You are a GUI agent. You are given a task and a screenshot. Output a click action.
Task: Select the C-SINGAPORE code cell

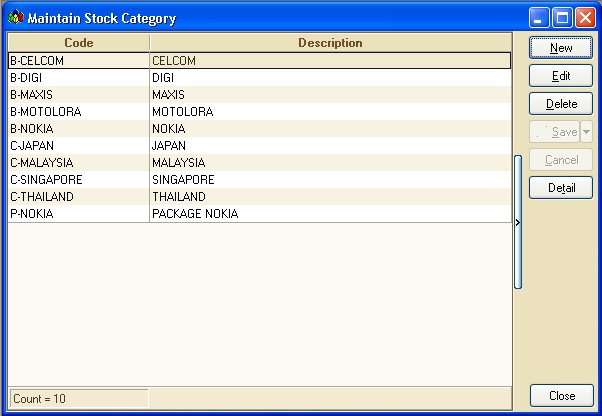click(79, 180)
